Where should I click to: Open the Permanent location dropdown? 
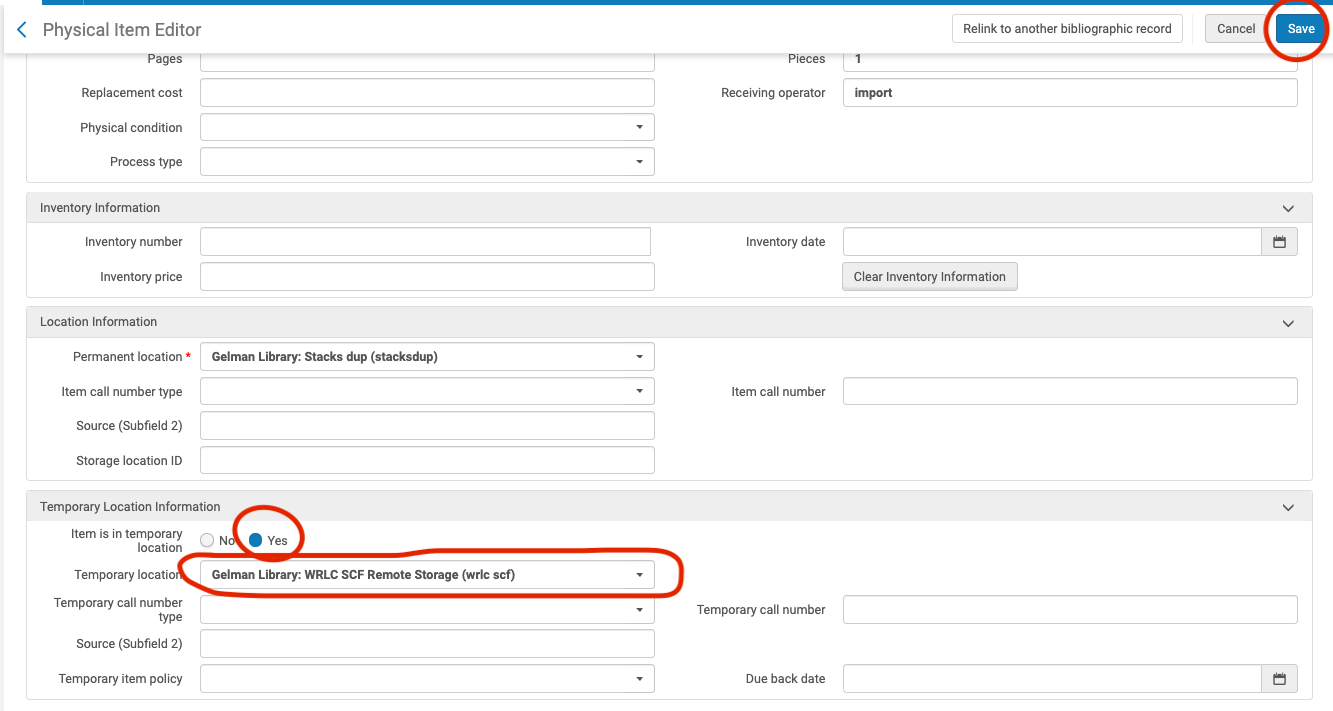[427, 357]
